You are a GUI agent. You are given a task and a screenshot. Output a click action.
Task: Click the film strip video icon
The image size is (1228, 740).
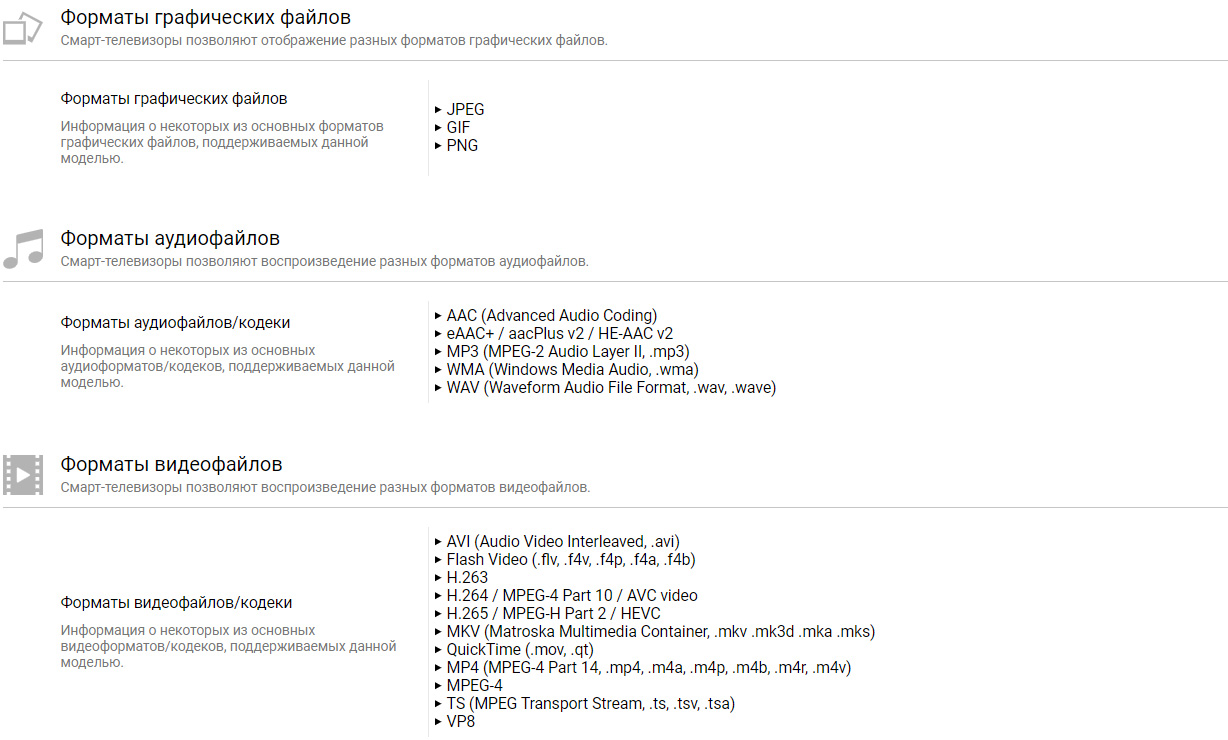[22, 475]
